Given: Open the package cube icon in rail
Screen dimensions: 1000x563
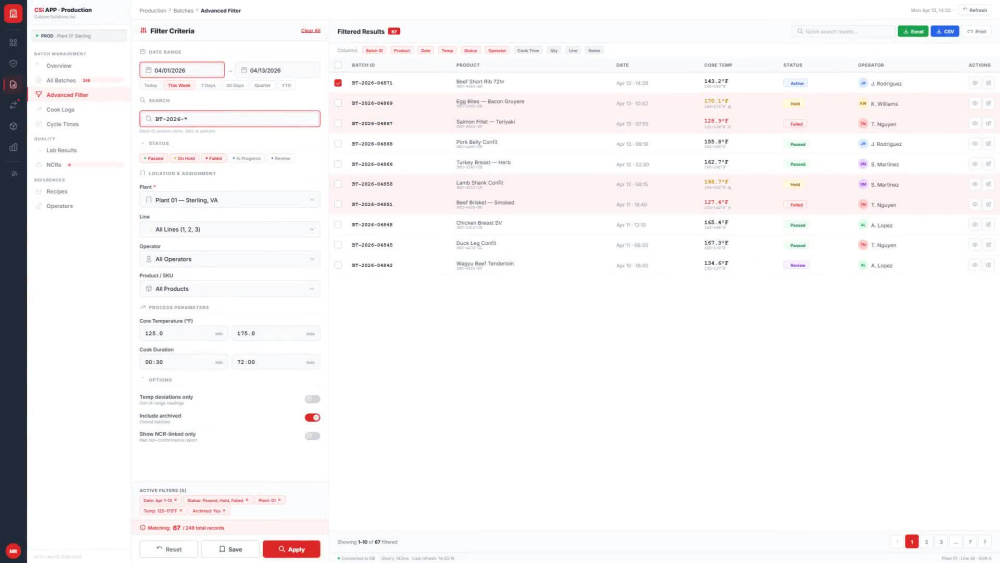Looking at the screenshot, I should [x=13, y=126].
